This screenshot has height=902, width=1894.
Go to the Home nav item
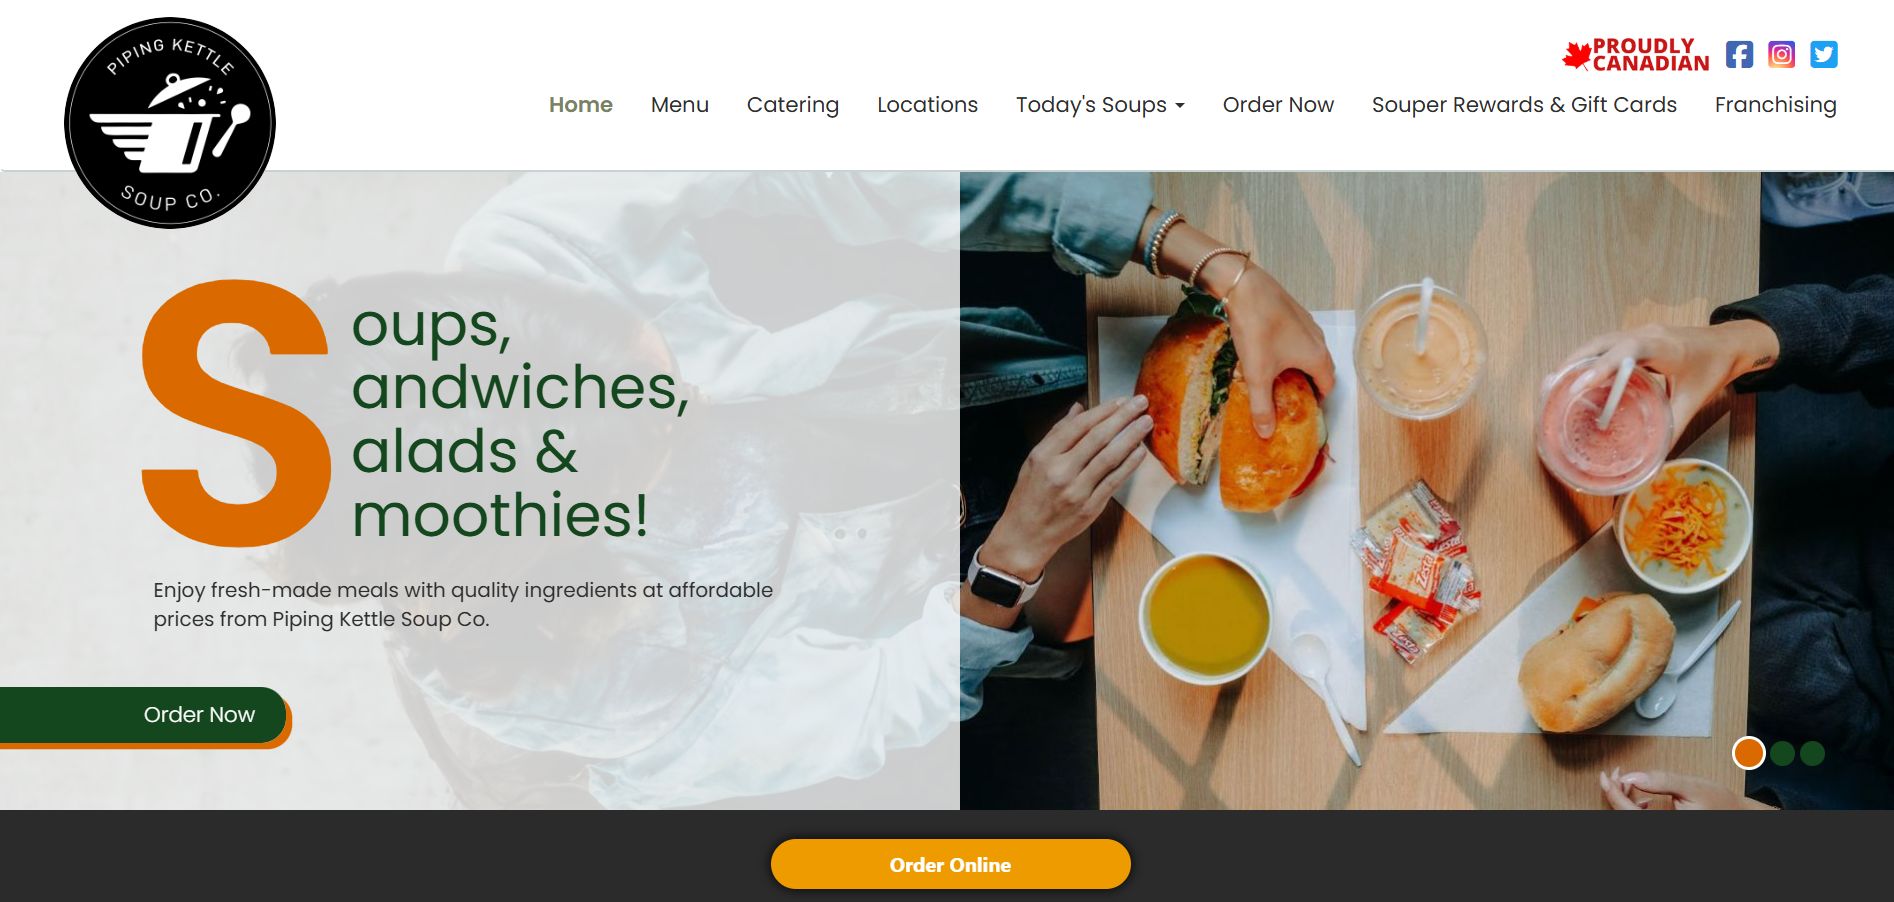pos(581,105)
